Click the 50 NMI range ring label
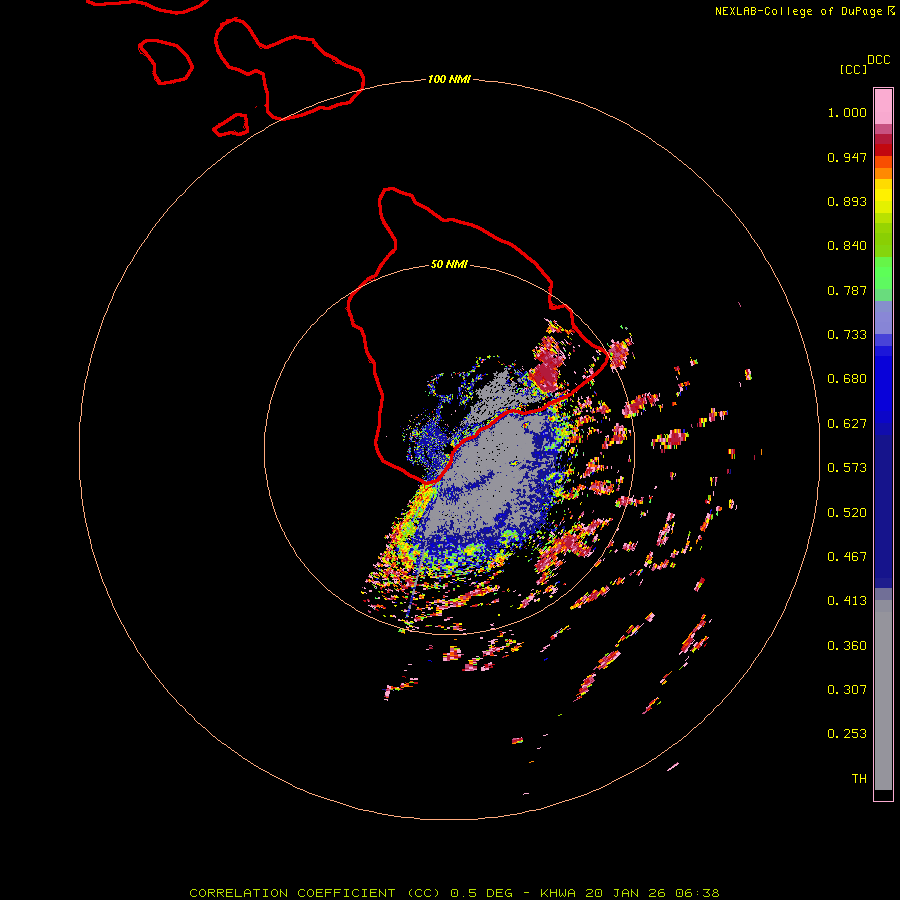 coord(449,264)
